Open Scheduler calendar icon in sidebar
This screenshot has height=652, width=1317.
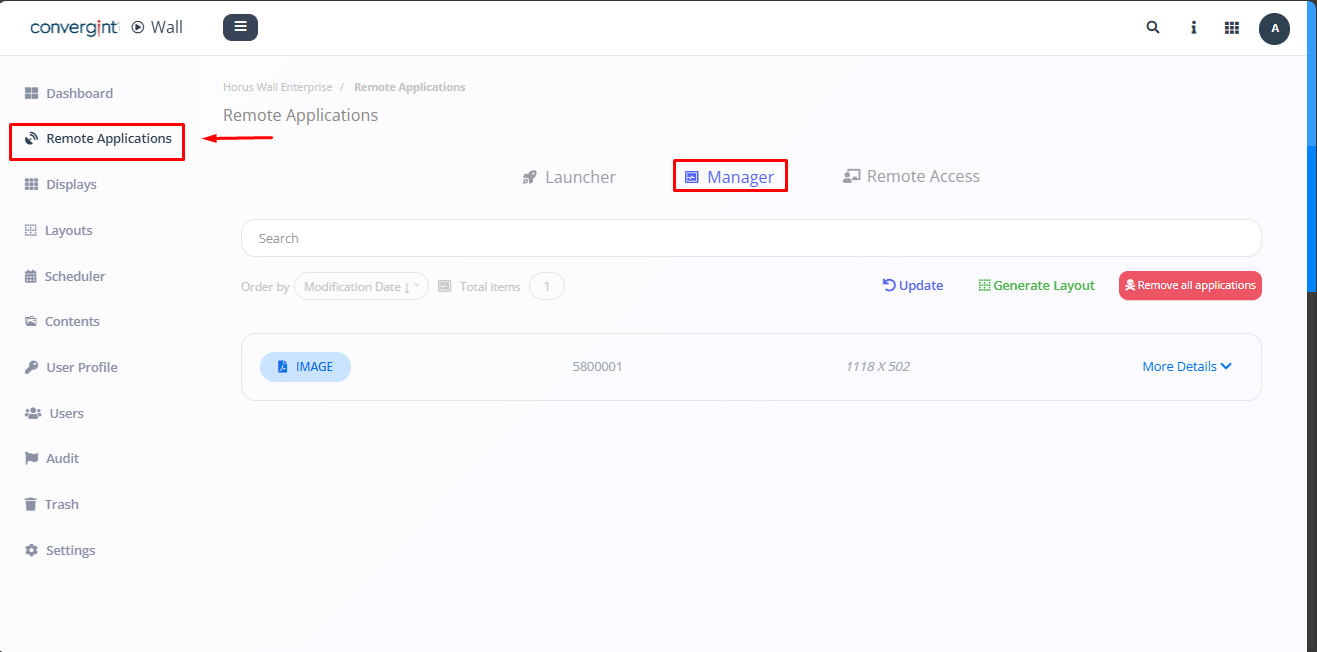(x=31, y=276)
